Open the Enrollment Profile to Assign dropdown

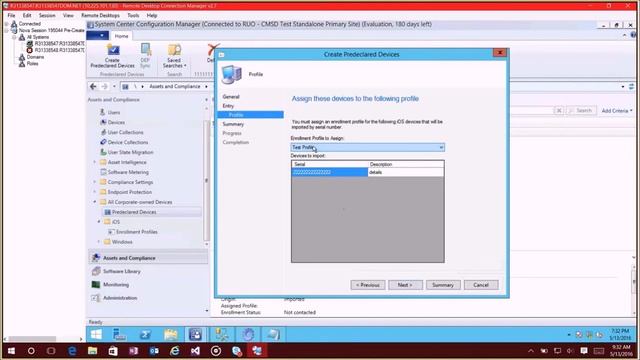[x=367, y=147]
